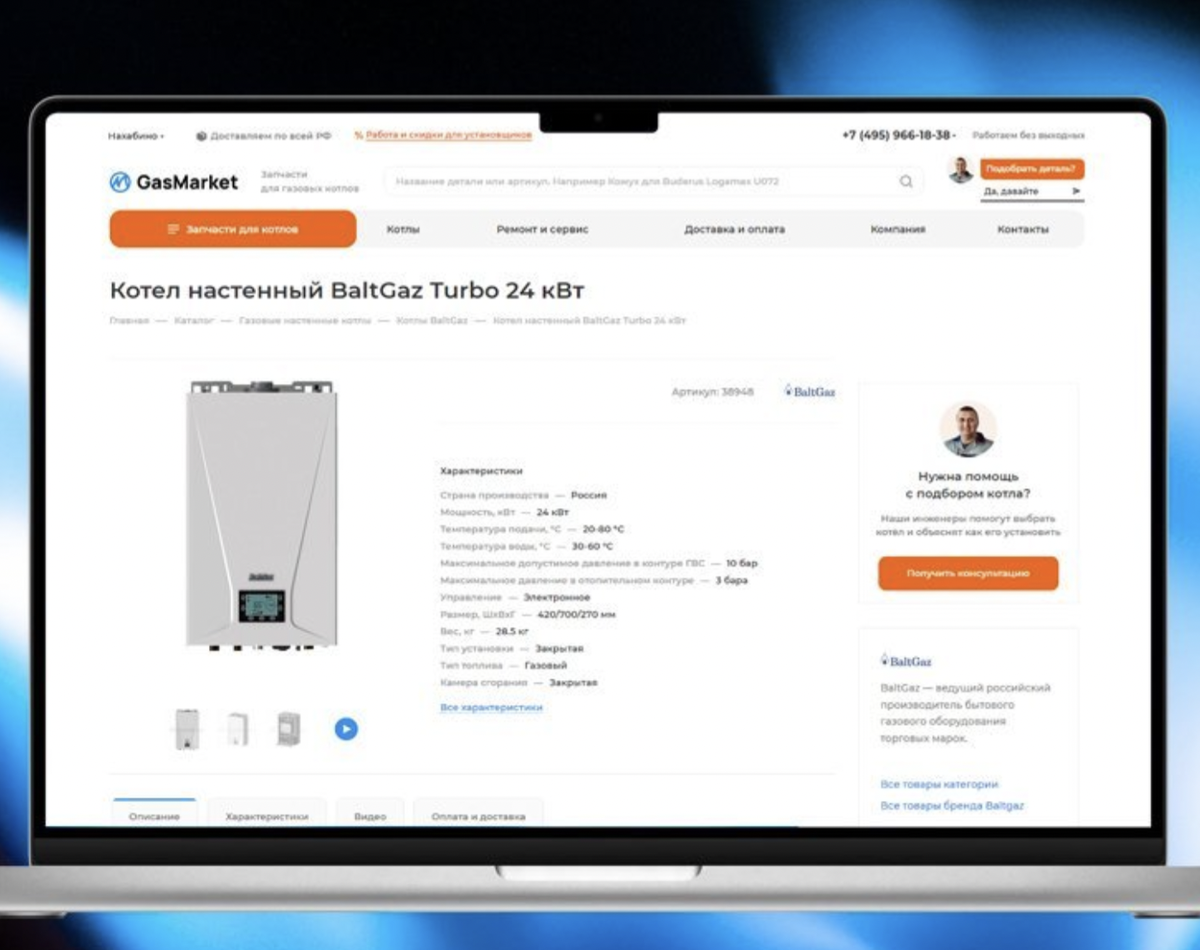Click the BaltGaz brand logo near the article number
This screenshot has height=950, width=1200.
809,392
